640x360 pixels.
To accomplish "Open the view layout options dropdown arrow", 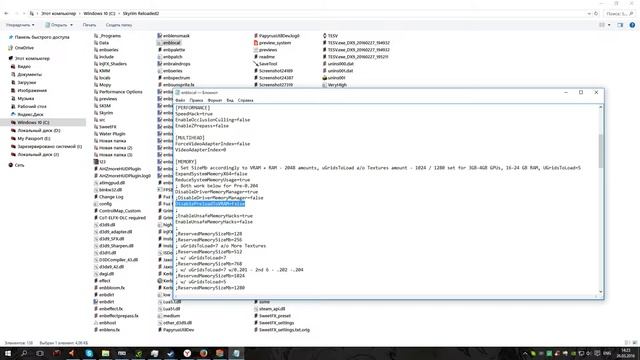I will (x=609, y=25).
